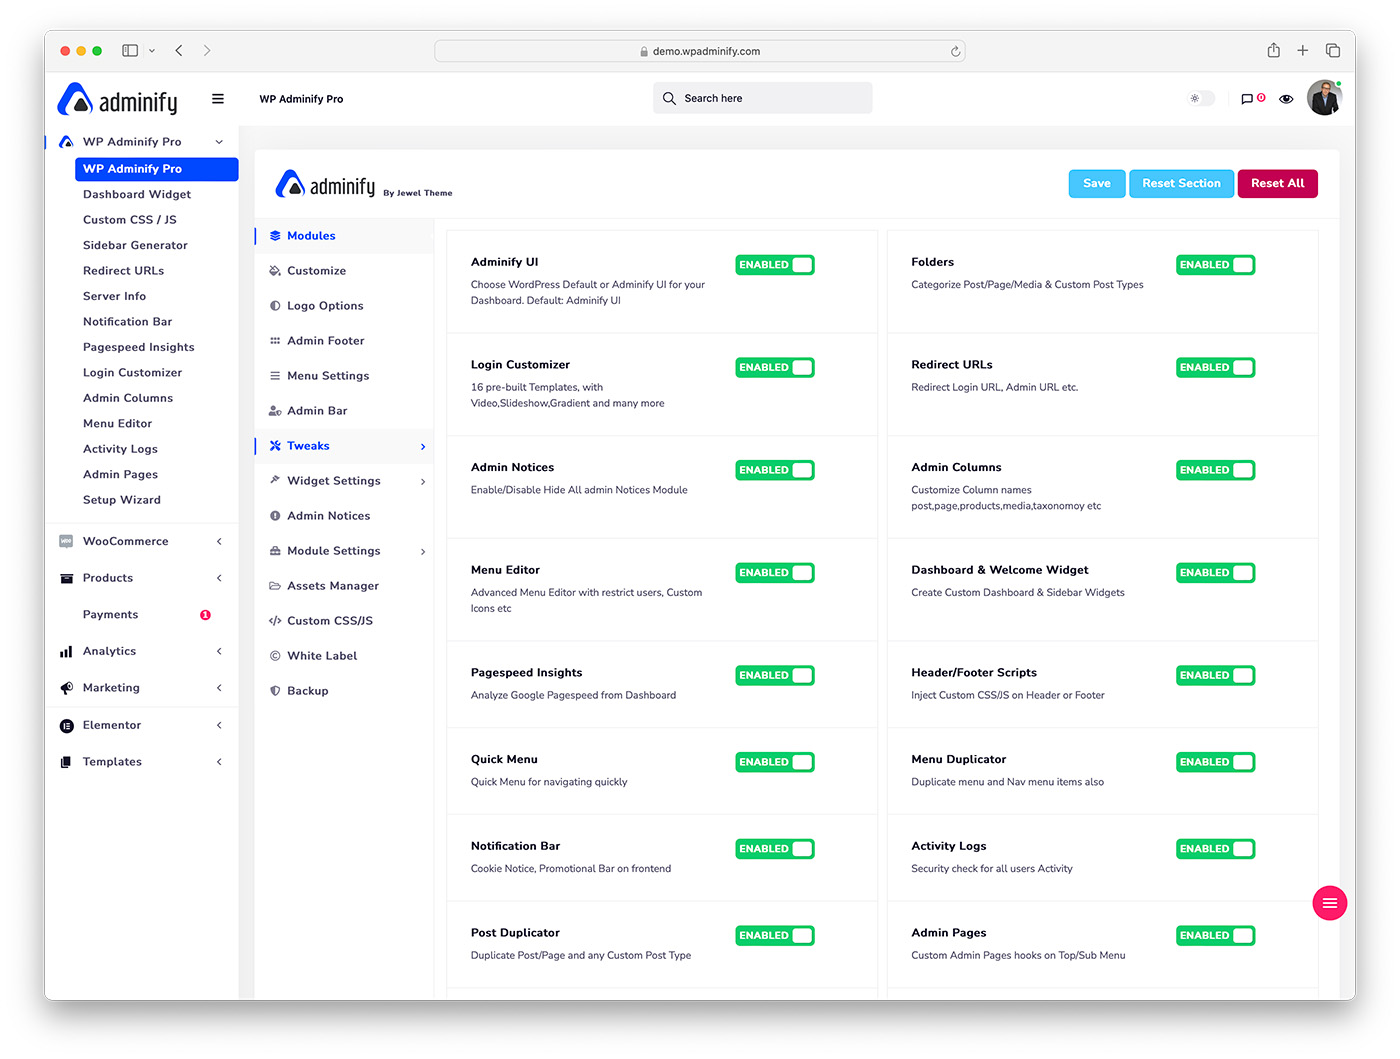Click the WooCommerce sidebar icon

tap(66, 541)
